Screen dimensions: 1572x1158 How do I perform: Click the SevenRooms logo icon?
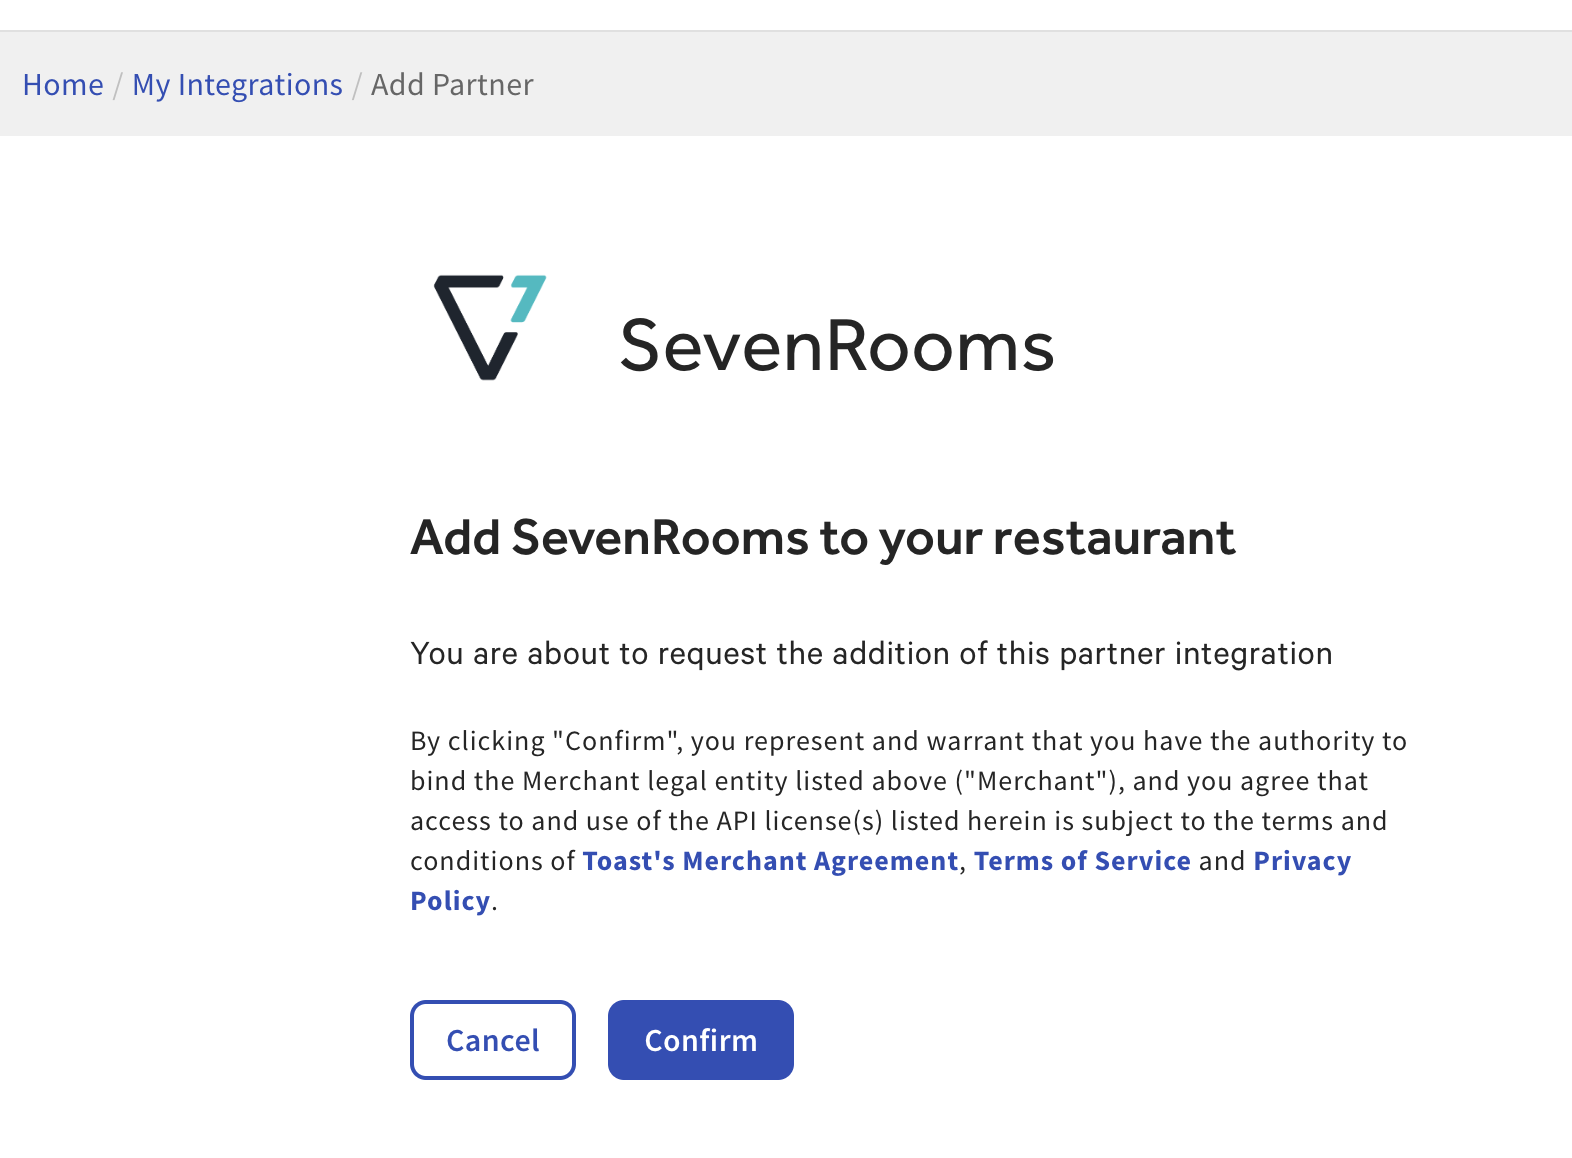coord(490,325)
